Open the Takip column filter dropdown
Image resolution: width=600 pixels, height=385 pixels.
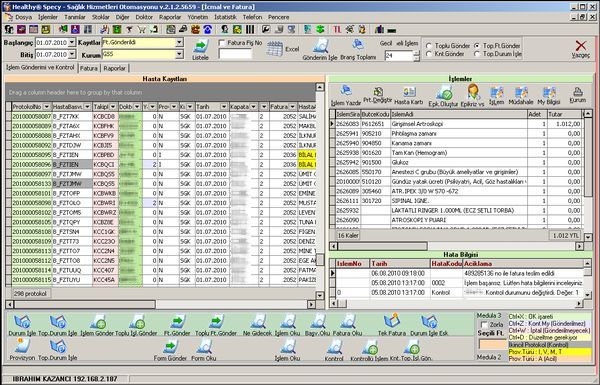[x=113, y=107]
